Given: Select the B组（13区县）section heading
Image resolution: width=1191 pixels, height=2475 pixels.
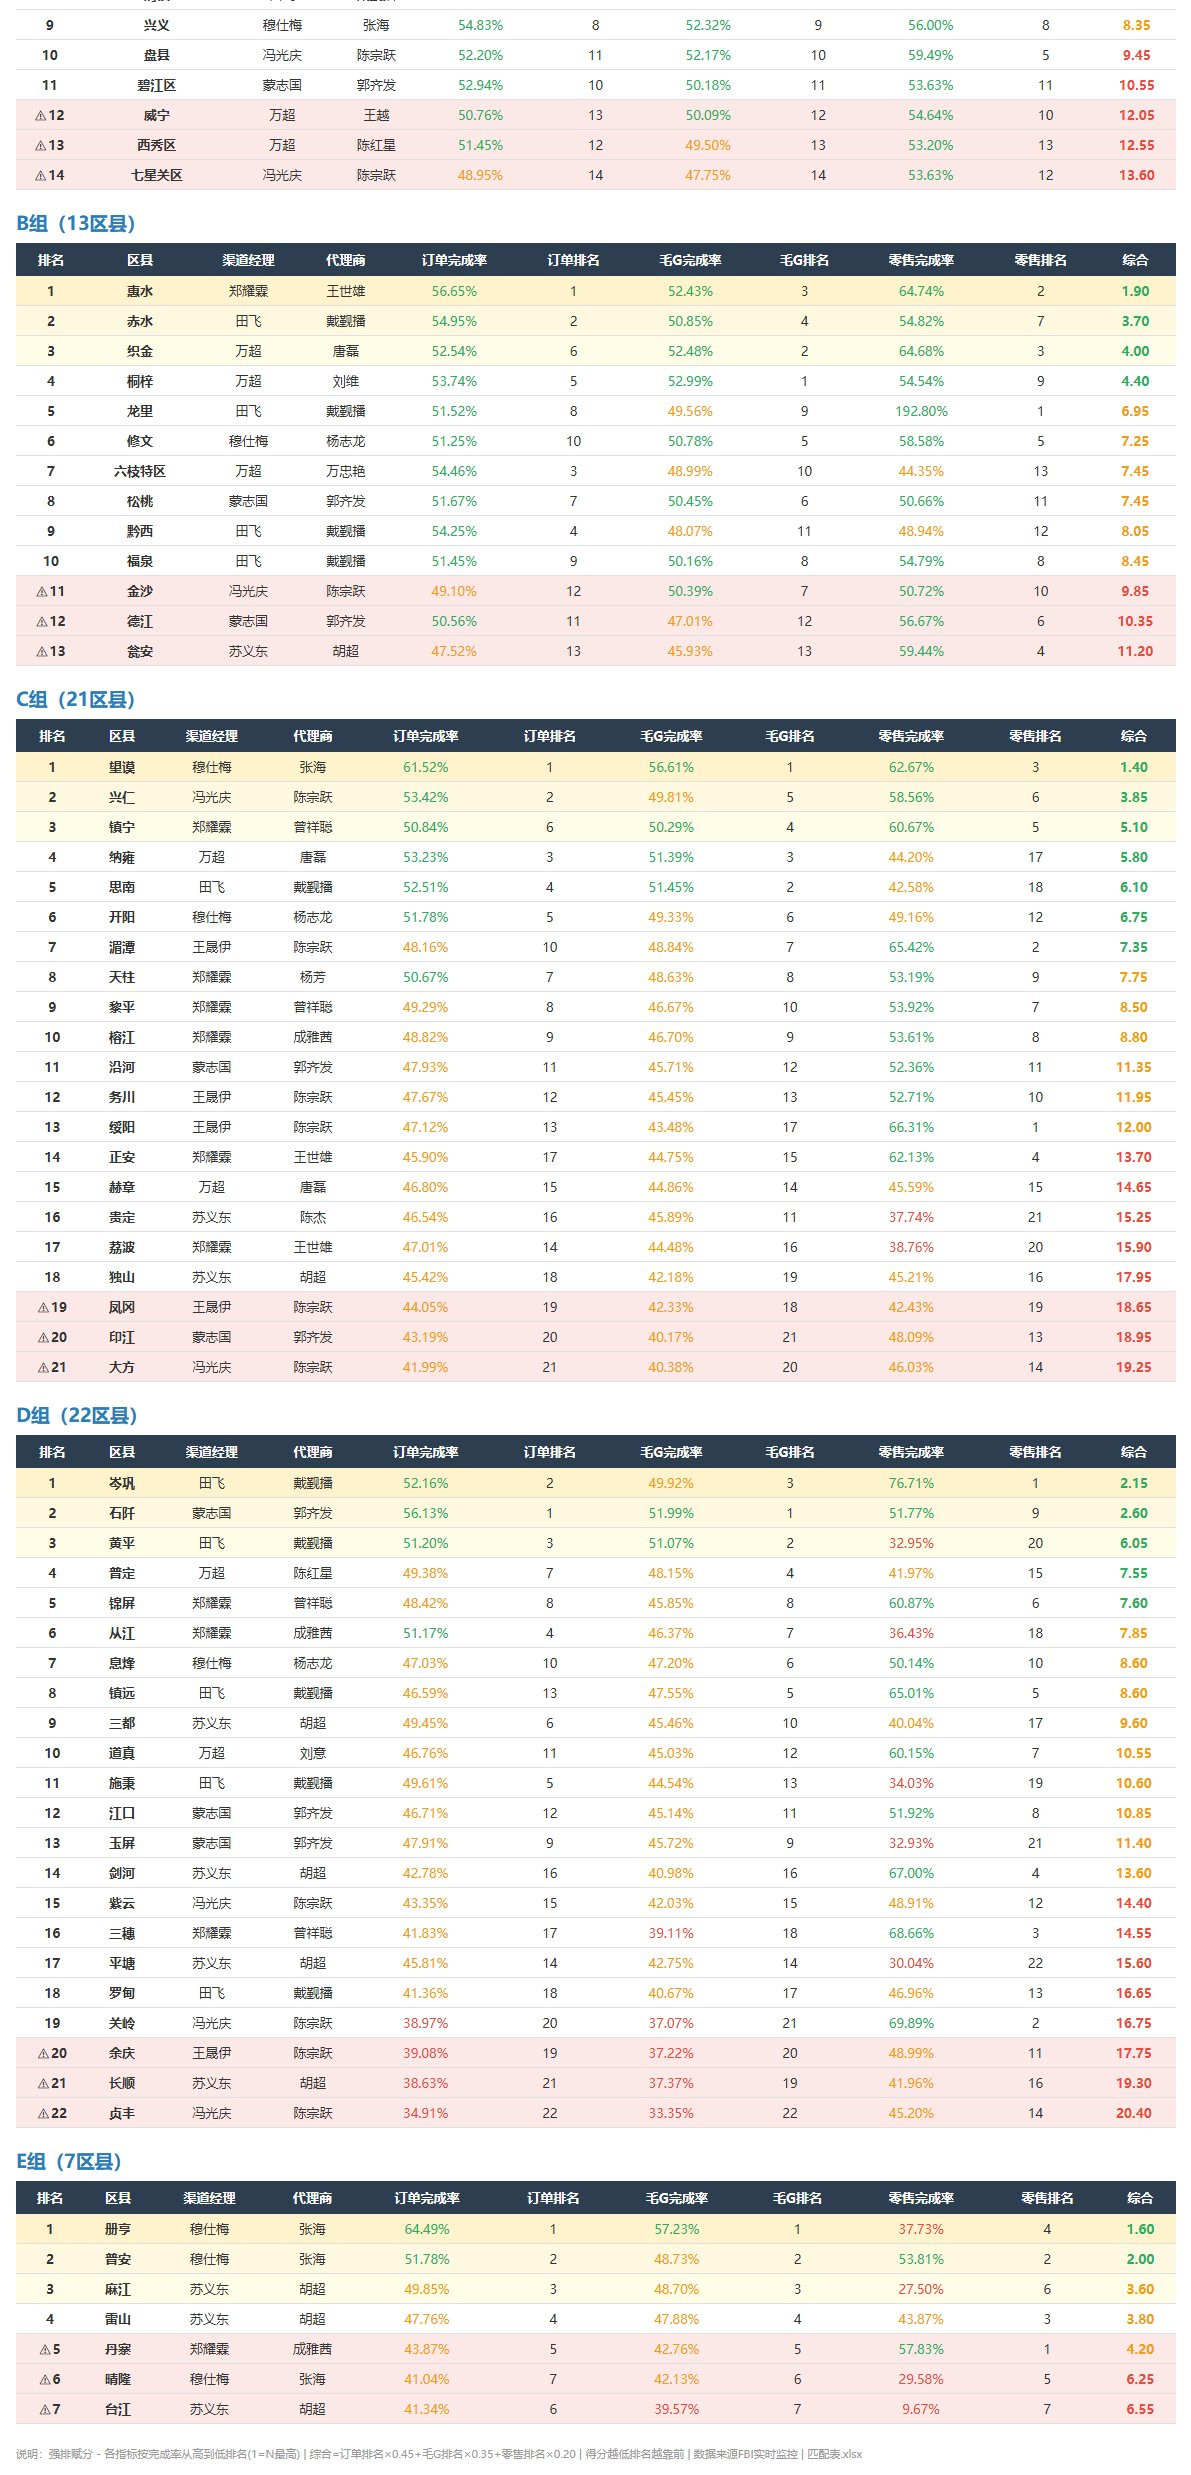Looking at the screenshot, I should (x=76, y=224).
